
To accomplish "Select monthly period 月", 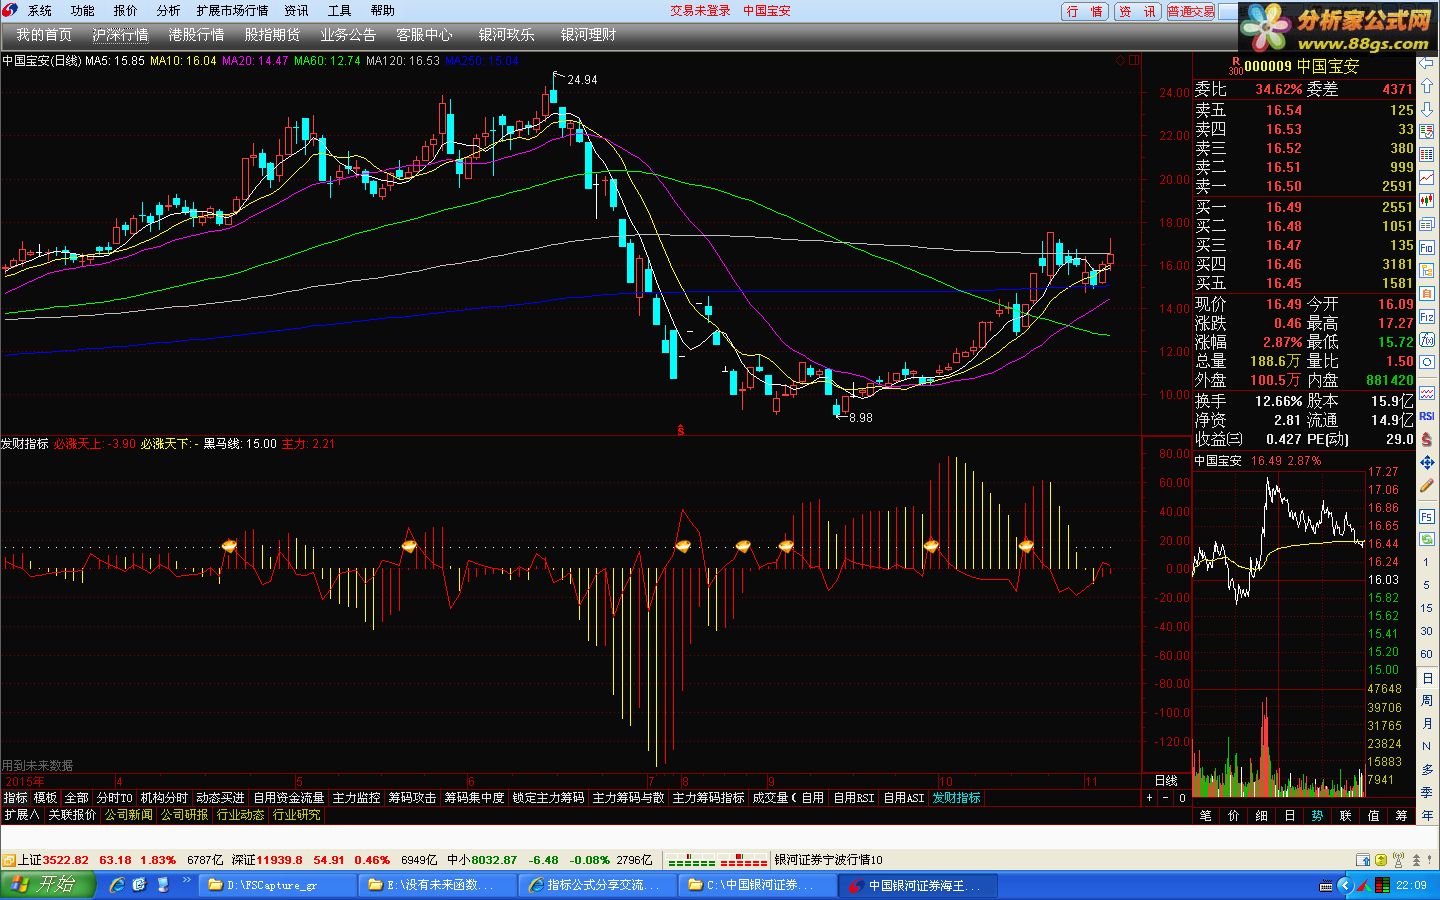I will [1427, 723].
